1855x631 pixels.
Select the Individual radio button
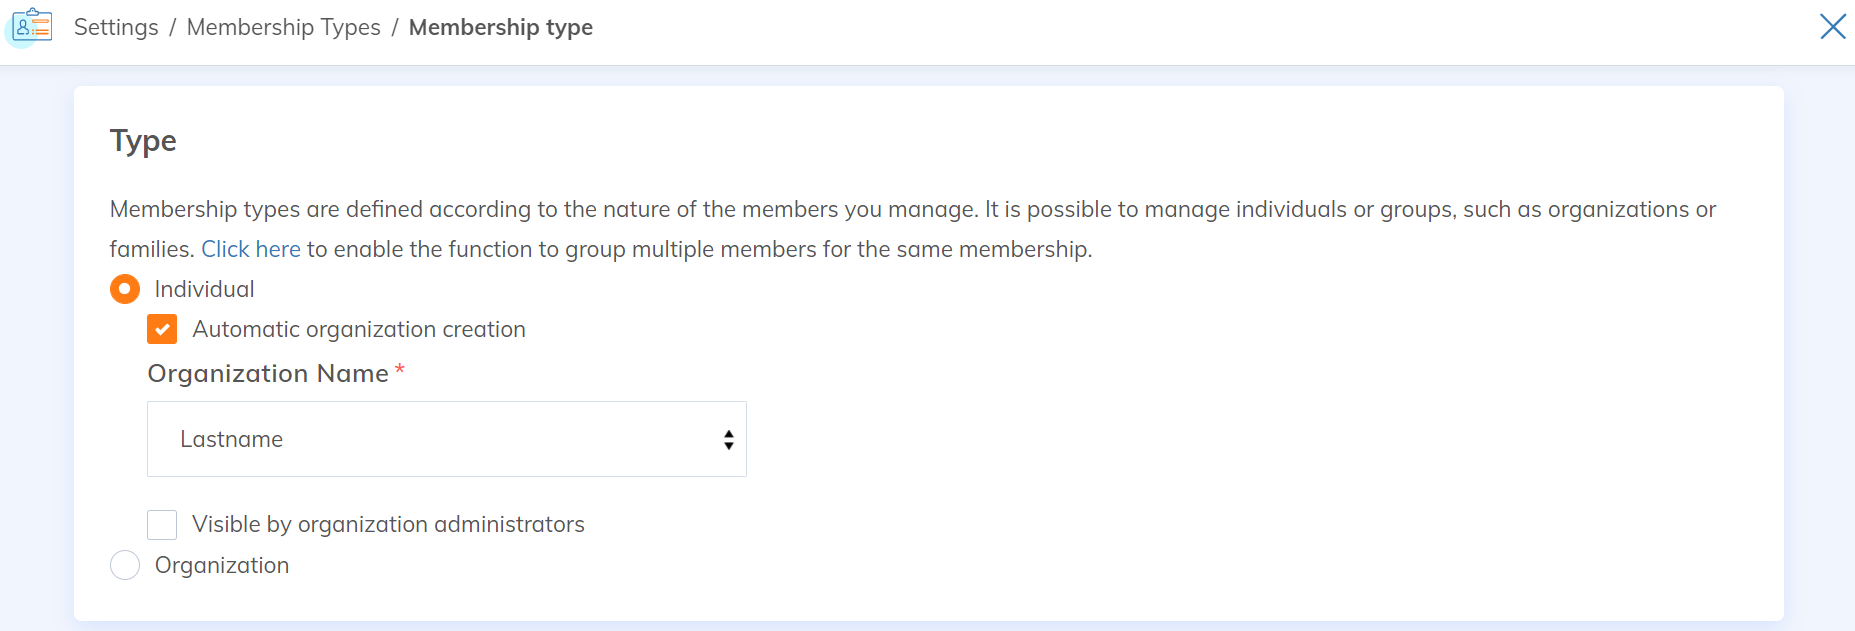pyautogui.click(x=125, y=289)
